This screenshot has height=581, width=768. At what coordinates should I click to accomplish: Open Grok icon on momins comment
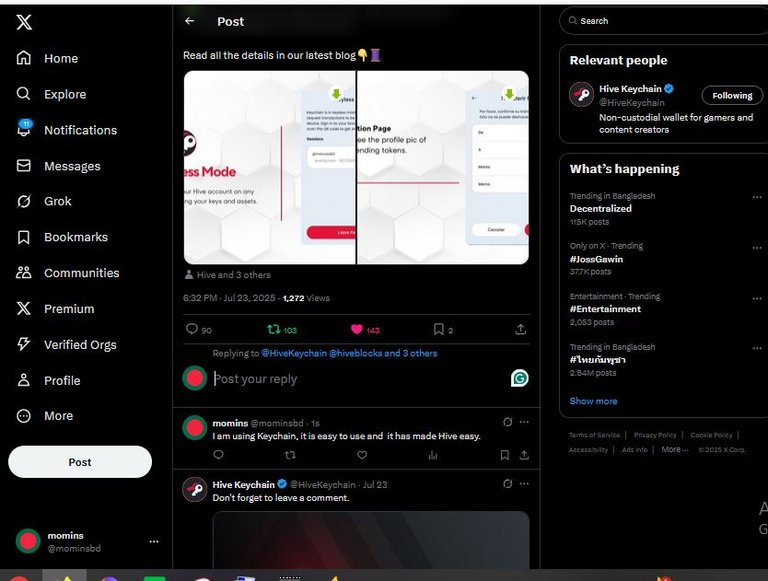[507, 422]
